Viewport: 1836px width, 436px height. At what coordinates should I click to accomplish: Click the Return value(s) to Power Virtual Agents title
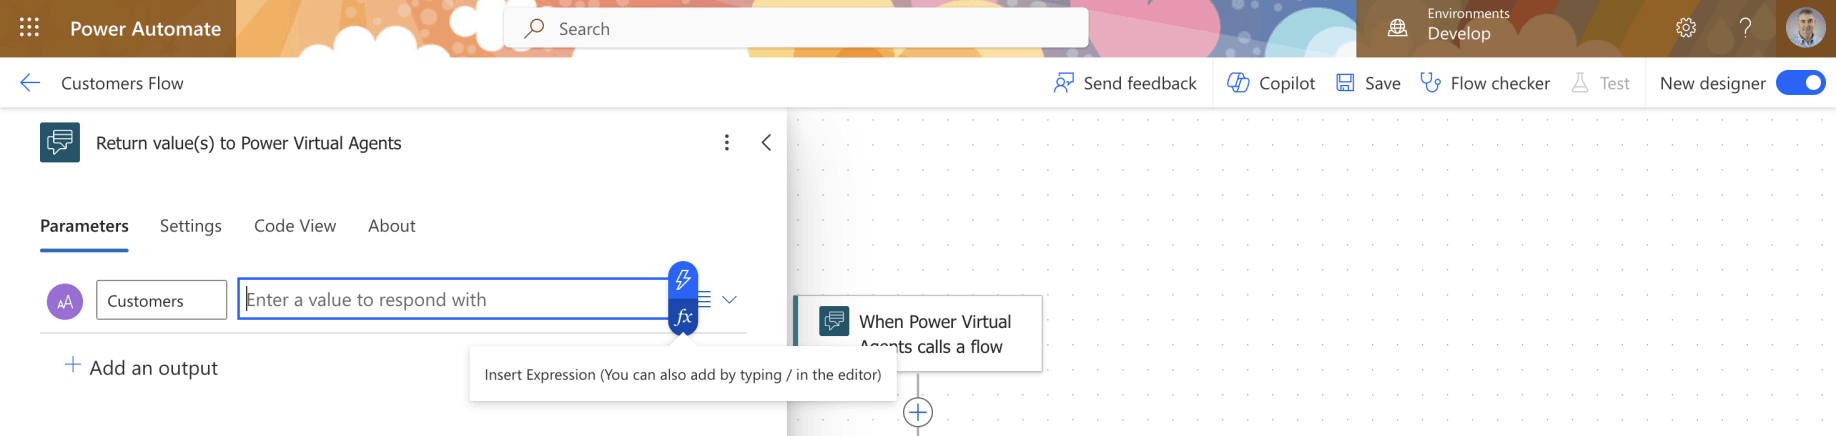pyautogui.click(x=249, y=143)
